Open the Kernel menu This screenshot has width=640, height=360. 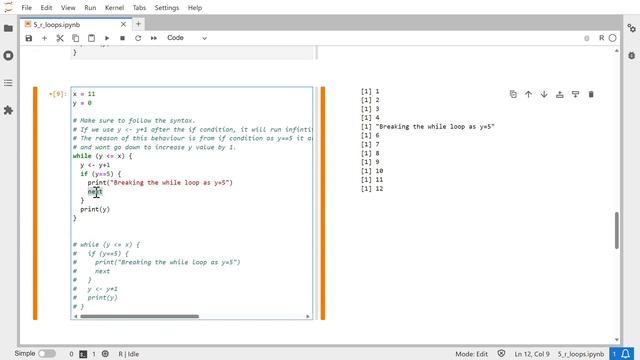(114, 8)
